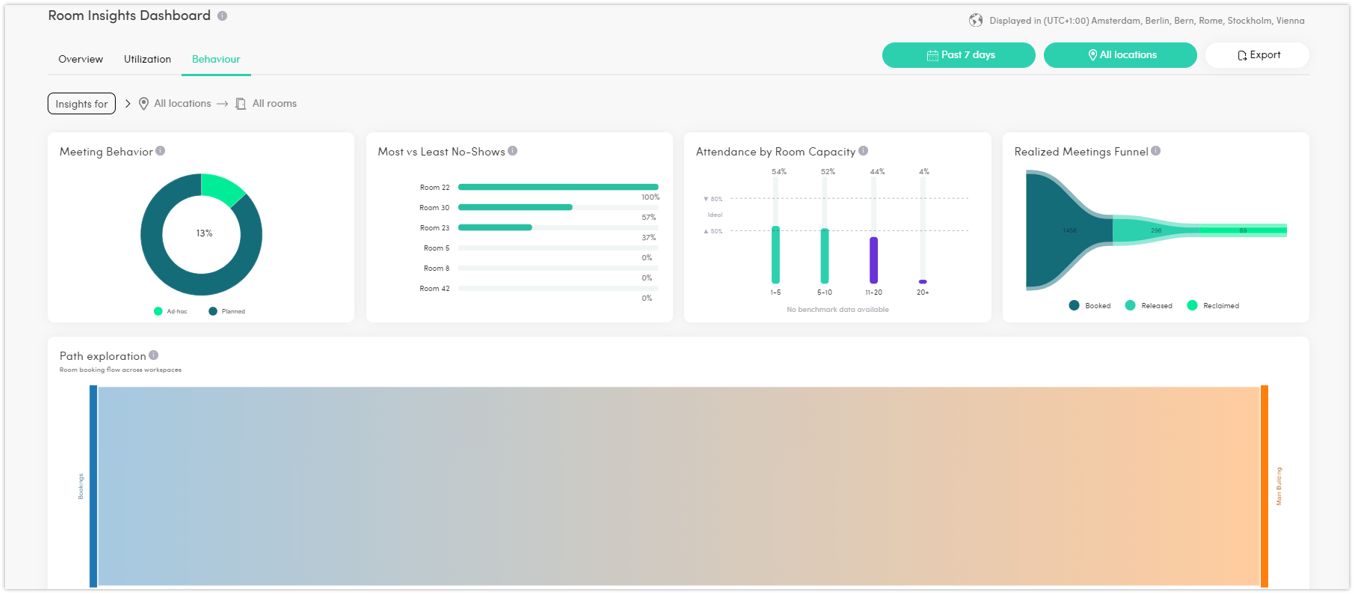The height and width of the screenshot is (594, 1354).
Task: Open the Meeting Behavior info tooltip
Action: [x=160, y=151]
